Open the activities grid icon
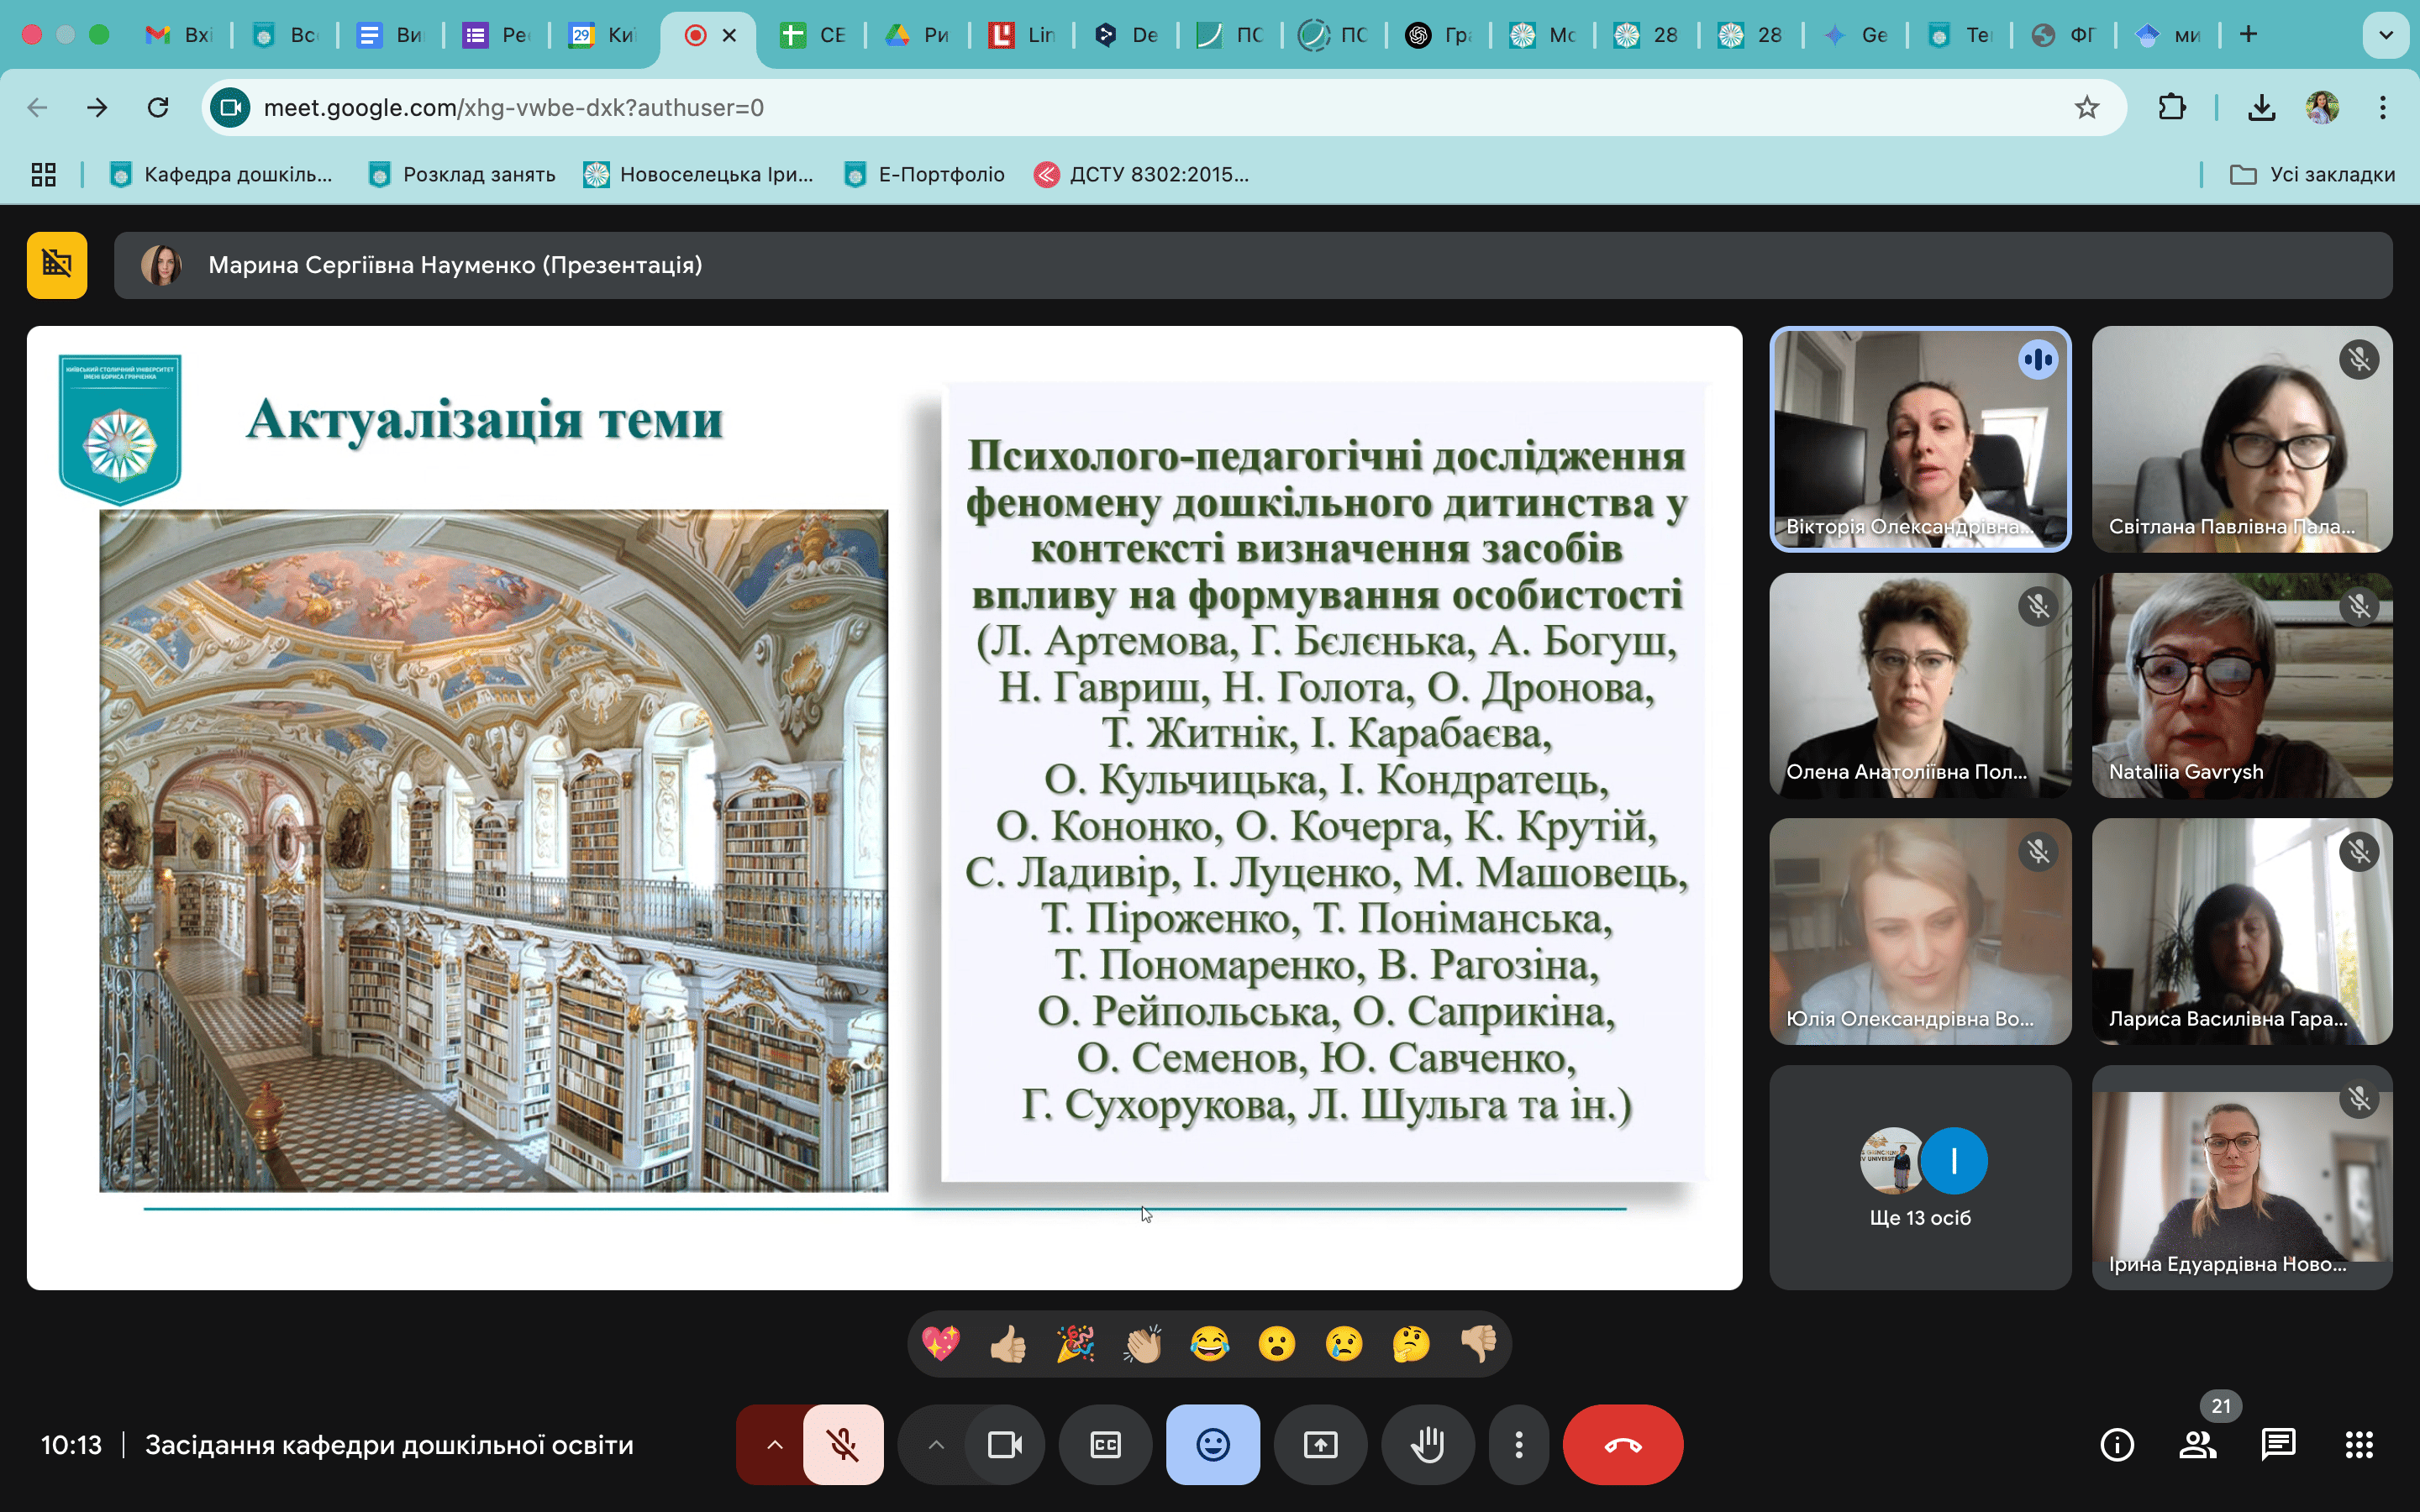Screen dimensions: 2420x1512 2359,1444
